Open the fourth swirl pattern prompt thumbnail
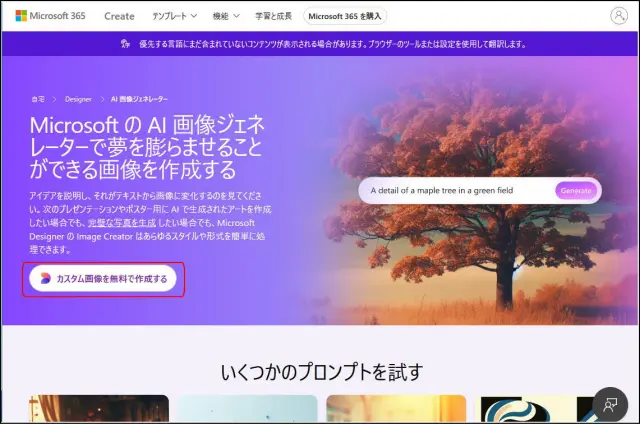This screenshot has height=424, width=640. point(539,408)
